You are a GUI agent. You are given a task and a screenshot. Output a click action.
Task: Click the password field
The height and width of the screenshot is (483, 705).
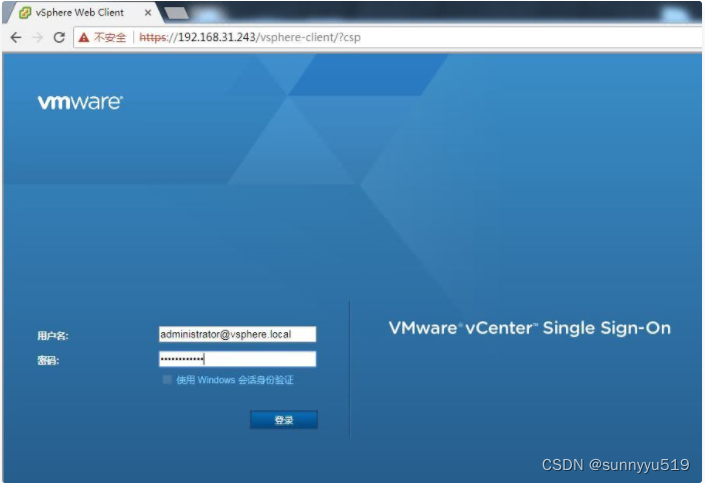pos(237,359)
